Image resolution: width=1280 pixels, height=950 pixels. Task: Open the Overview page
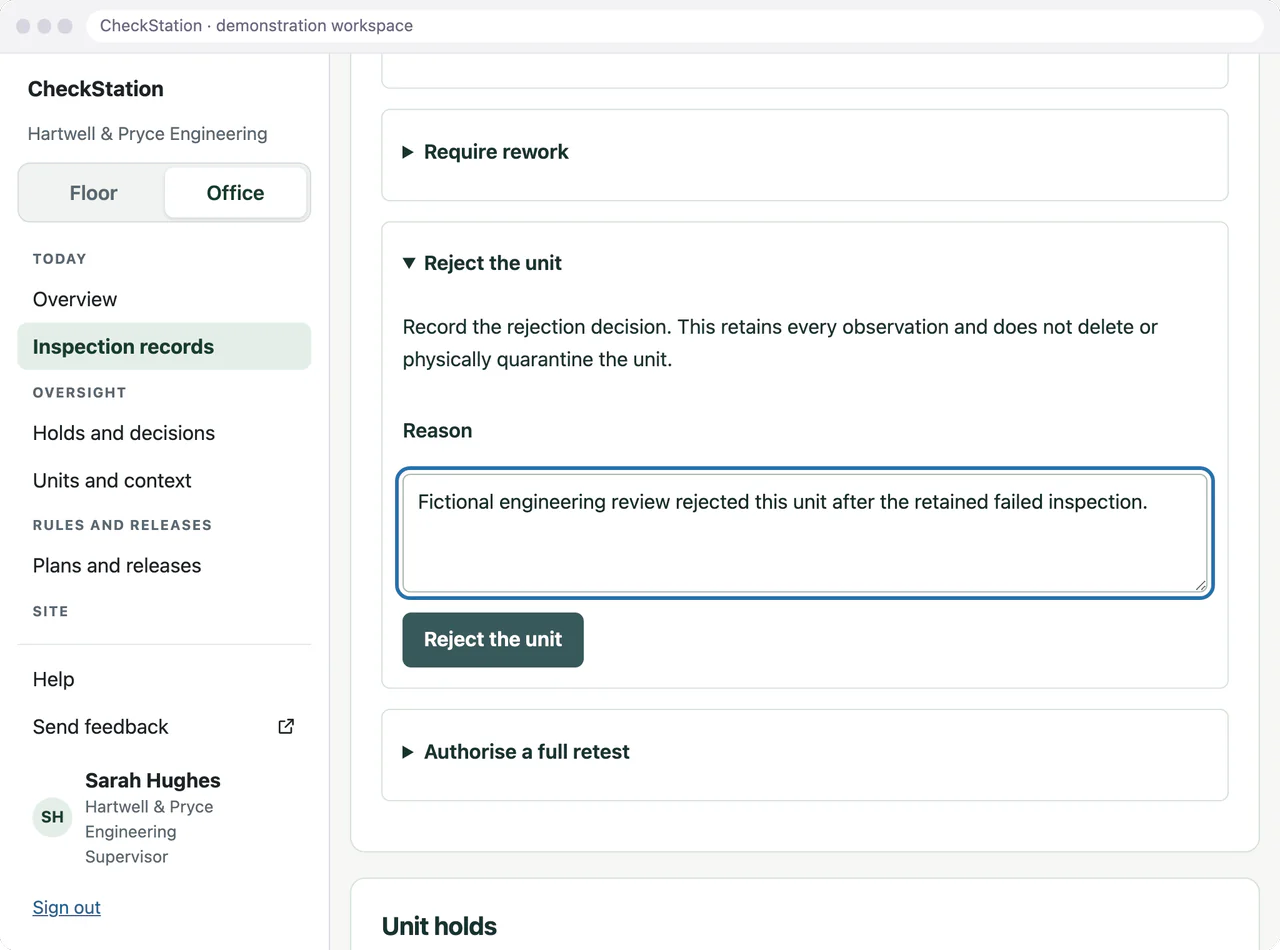click(x=164, y=299)
